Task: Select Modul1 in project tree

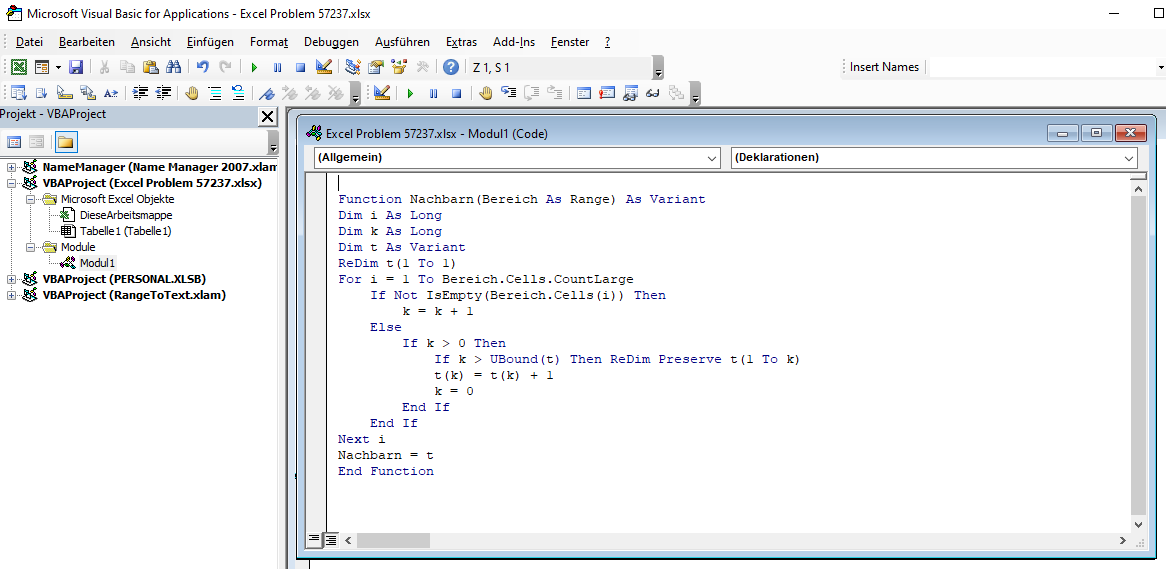Action: (97, 263)
